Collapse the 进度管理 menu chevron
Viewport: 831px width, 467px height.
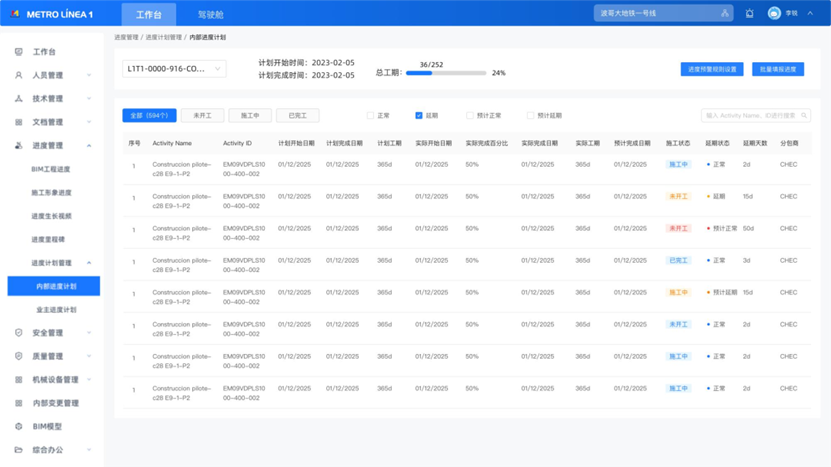click(x=89, y=145)
